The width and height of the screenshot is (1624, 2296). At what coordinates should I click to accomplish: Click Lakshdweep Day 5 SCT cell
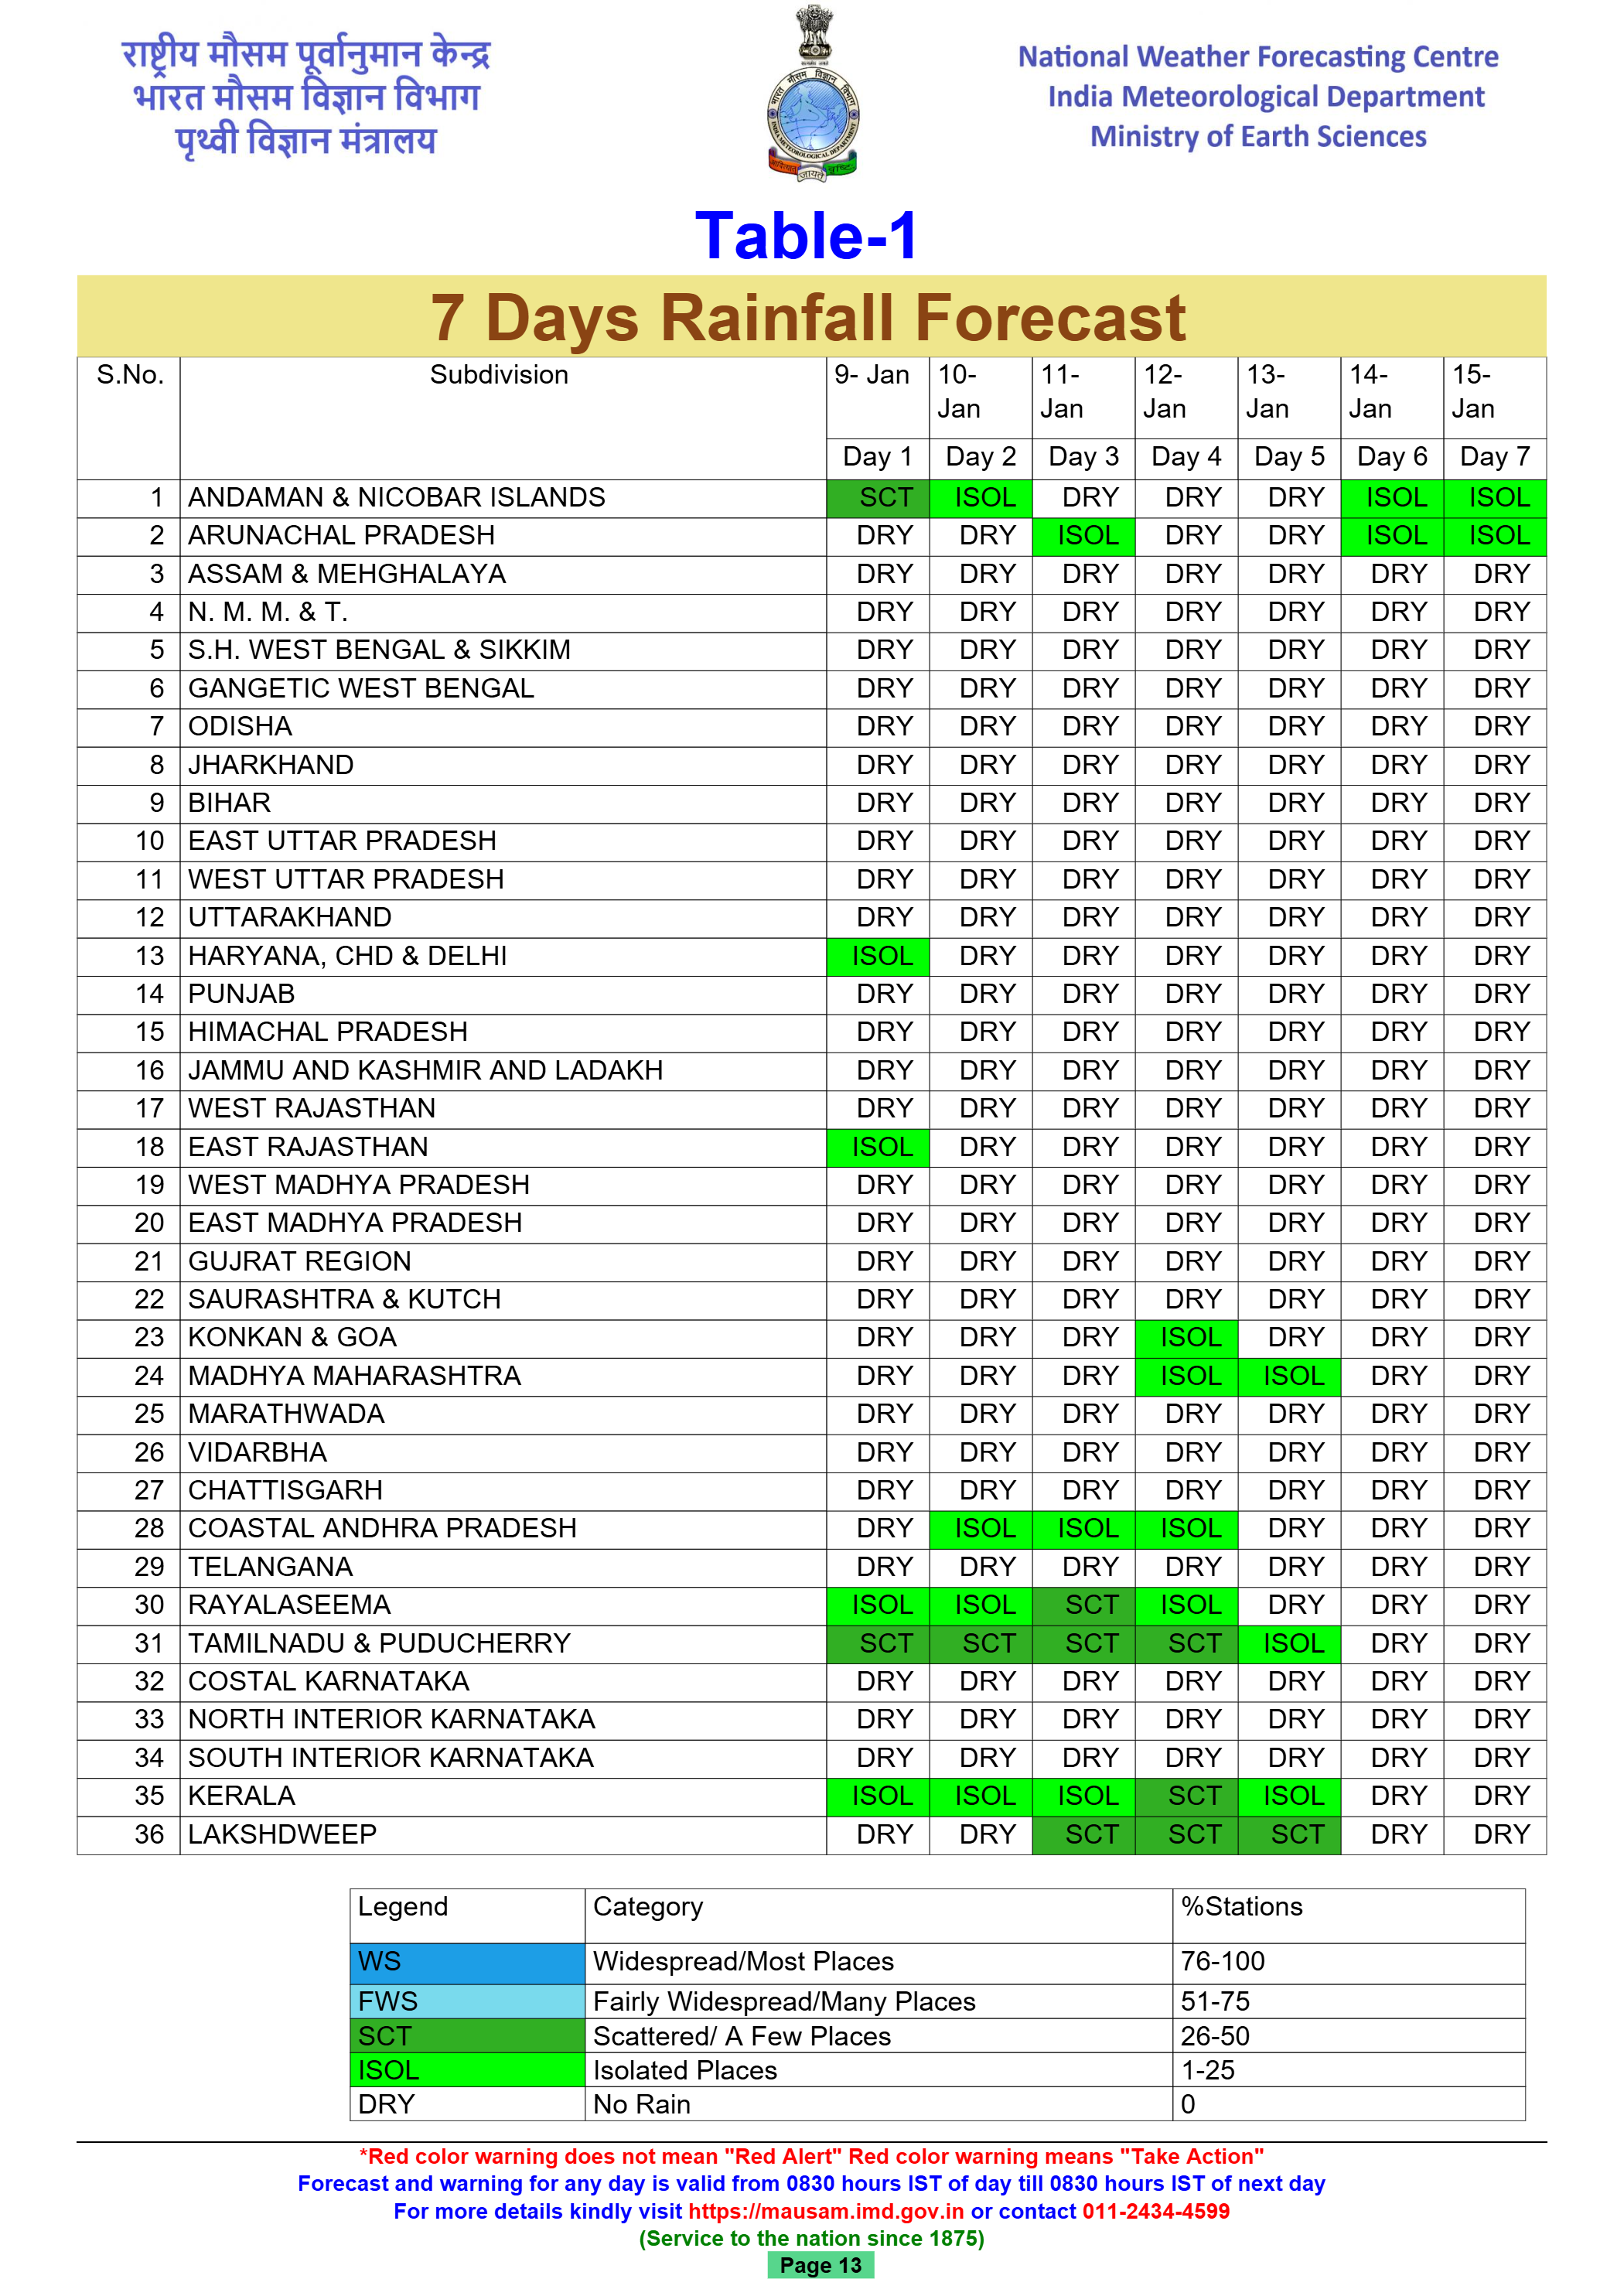(1289, 1834)
